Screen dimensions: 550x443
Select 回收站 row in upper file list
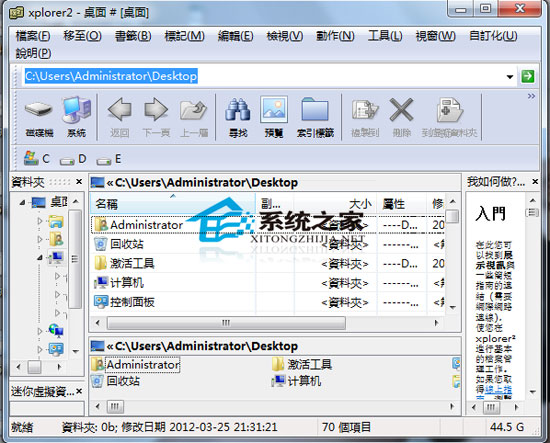pos(267,244)
